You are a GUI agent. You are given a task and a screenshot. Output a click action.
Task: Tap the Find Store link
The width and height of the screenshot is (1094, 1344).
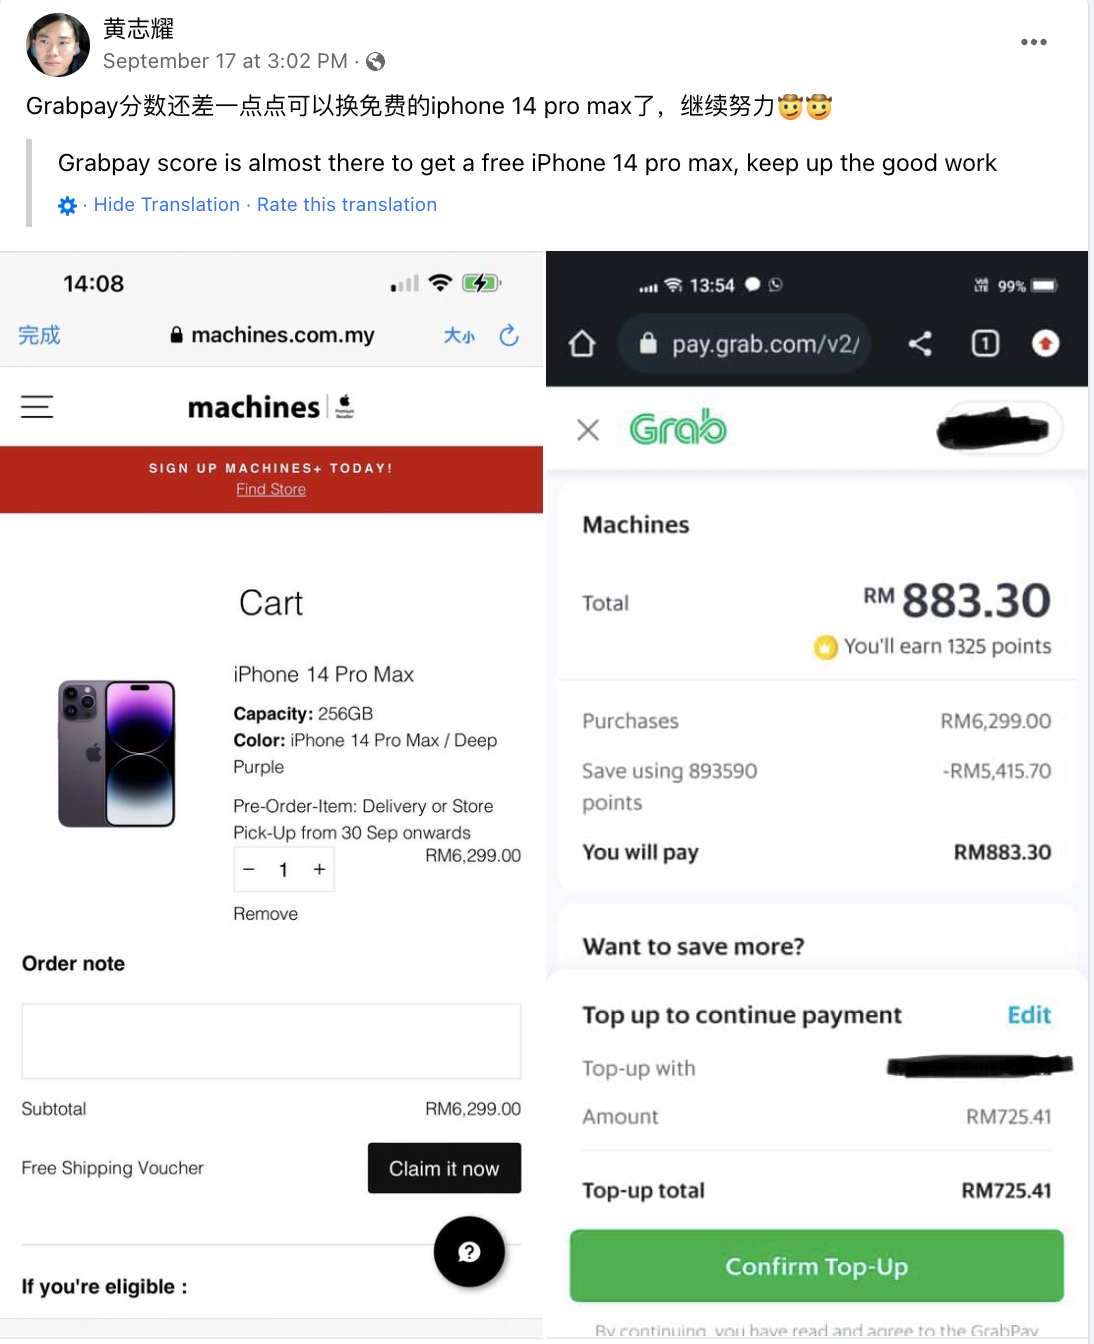click(271, 489)
